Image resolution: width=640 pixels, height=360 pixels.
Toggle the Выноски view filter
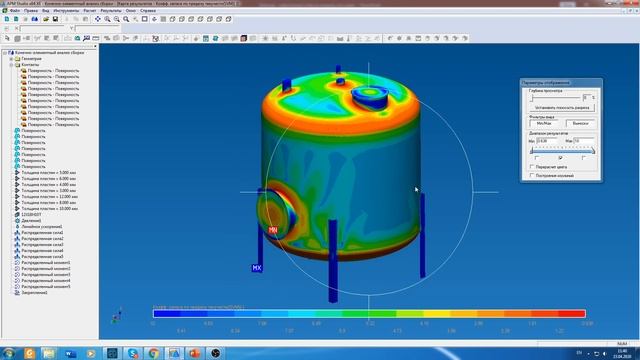tap(580, 123)
